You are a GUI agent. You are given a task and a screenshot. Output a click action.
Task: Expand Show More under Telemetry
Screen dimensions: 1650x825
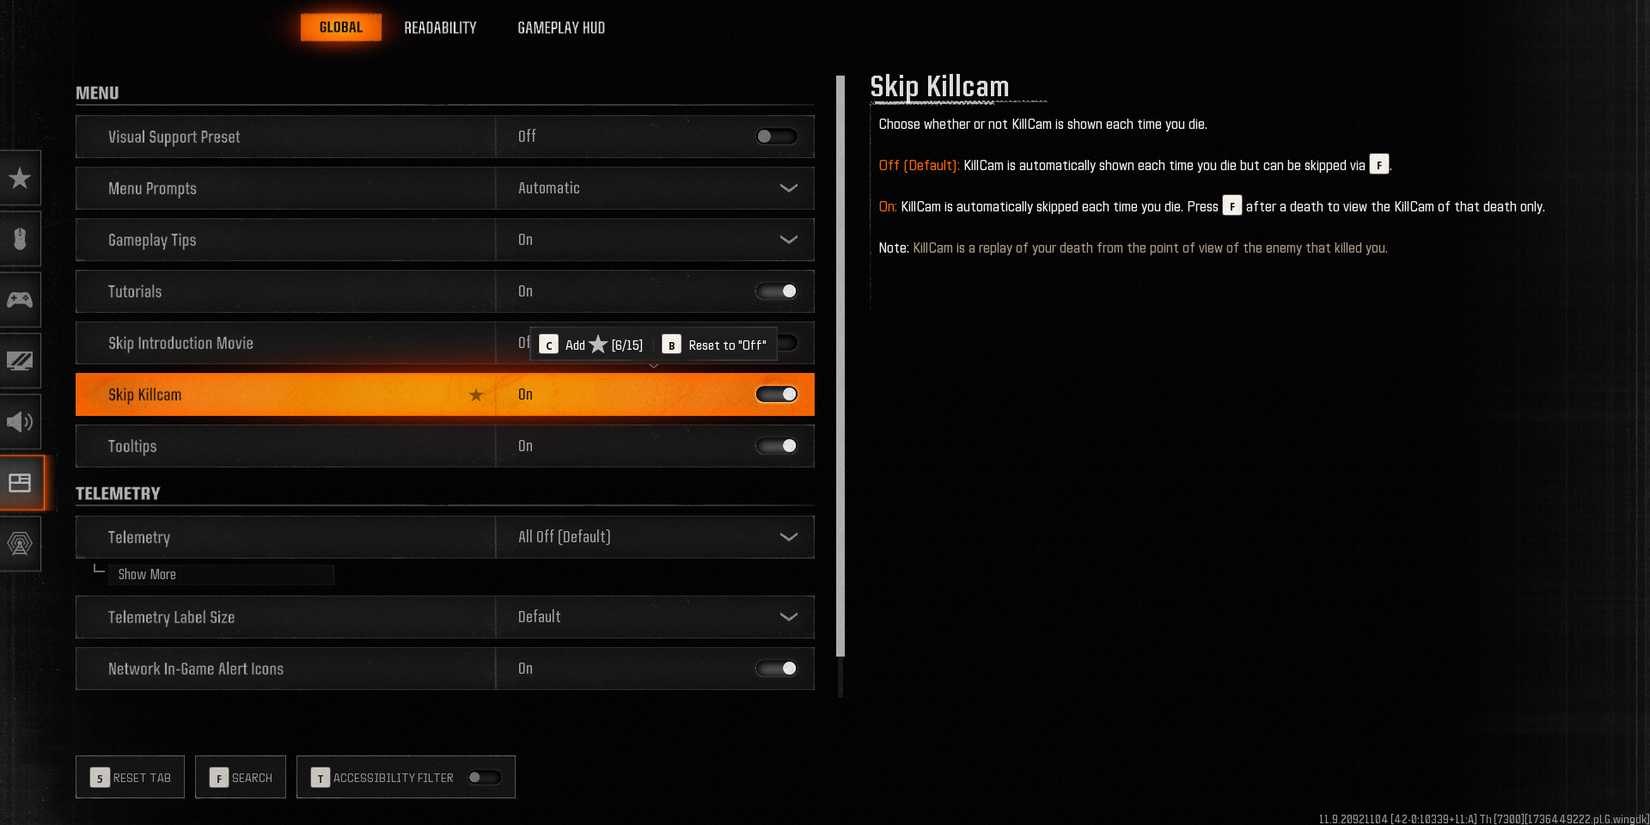[147, 574]
